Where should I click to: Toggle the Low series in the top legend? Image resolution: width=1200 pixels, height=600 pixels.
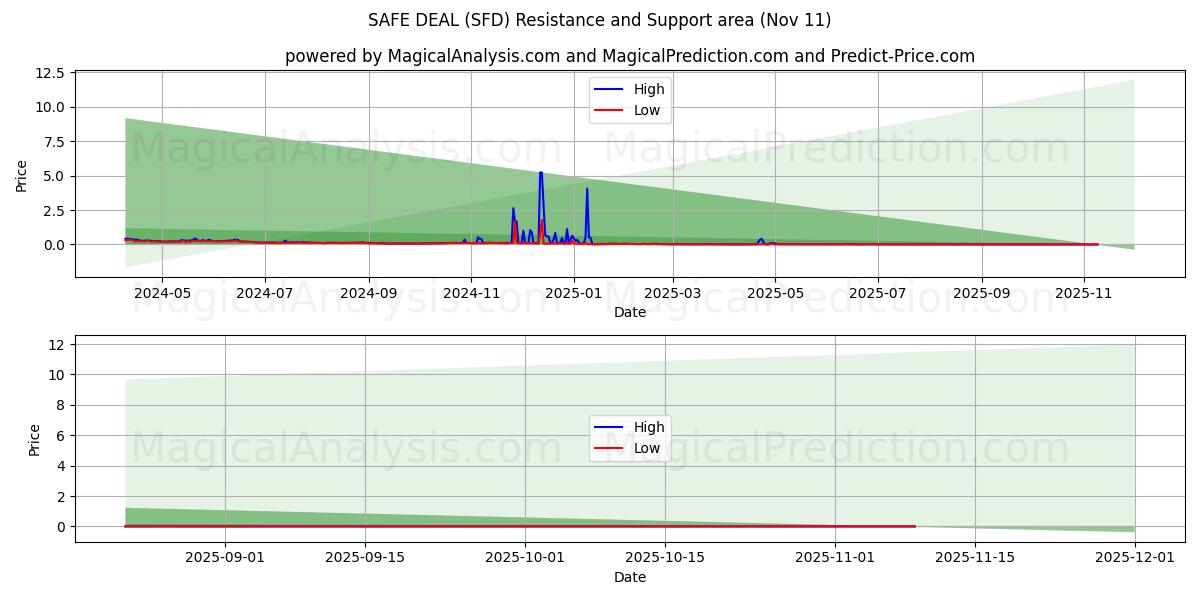(645, 110)
